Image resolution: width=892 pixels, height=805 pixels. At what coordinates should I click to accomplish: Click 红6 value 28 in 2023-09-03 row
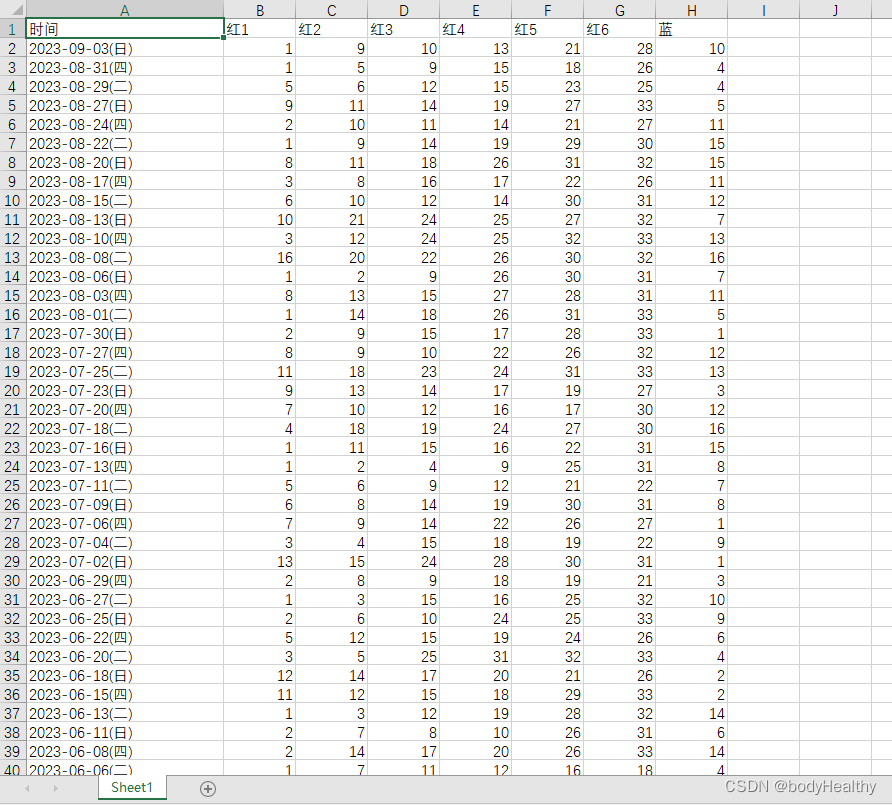(x=620, y=49)
